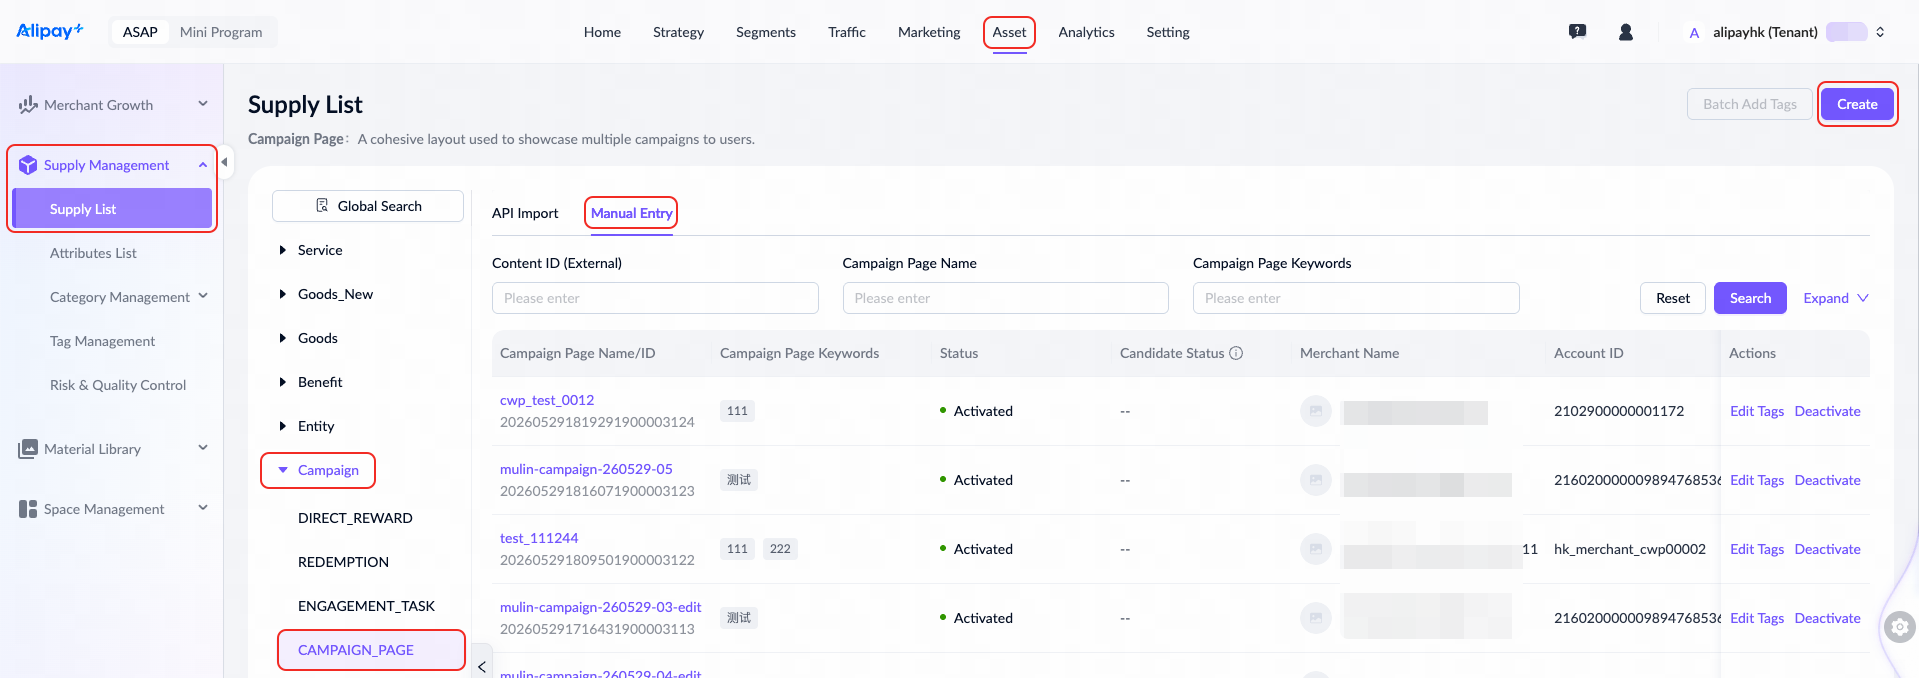1919x678 pixels.
Task: Switch to the Manual Entry tab
Action: click(632, 213)
